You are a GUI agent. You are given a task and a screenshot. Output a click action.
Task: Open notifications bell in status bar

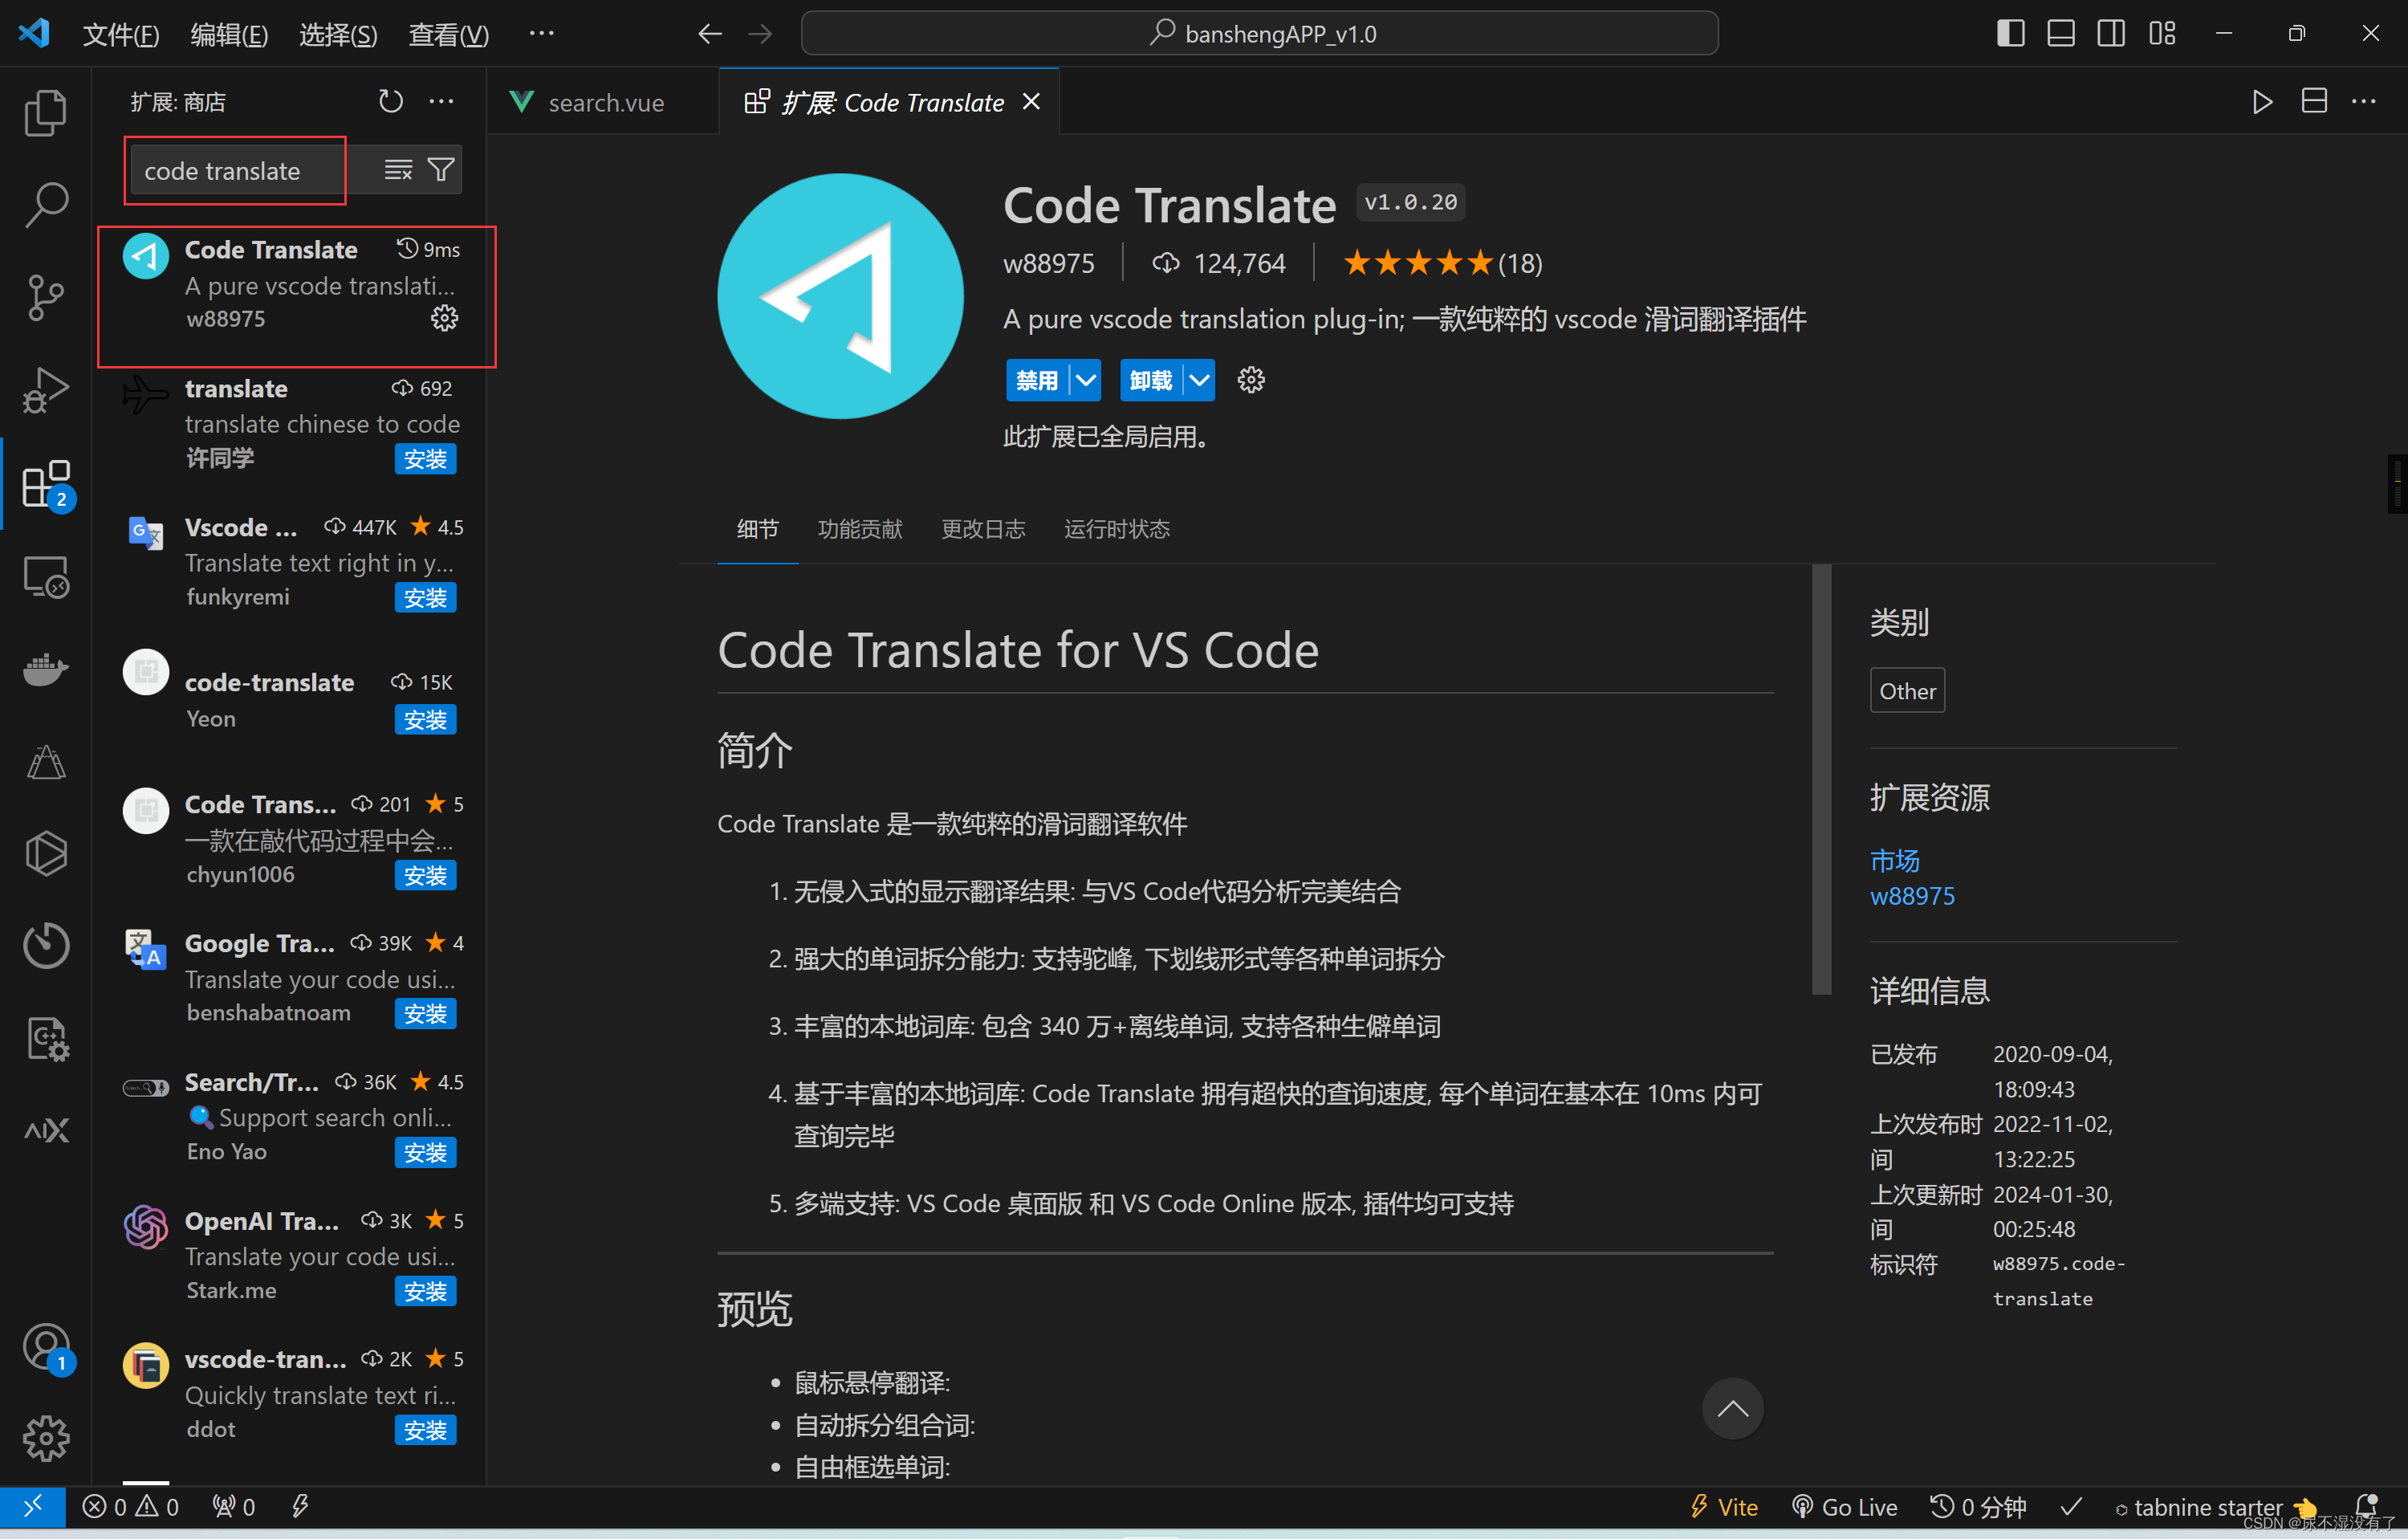point(2365,1505)
